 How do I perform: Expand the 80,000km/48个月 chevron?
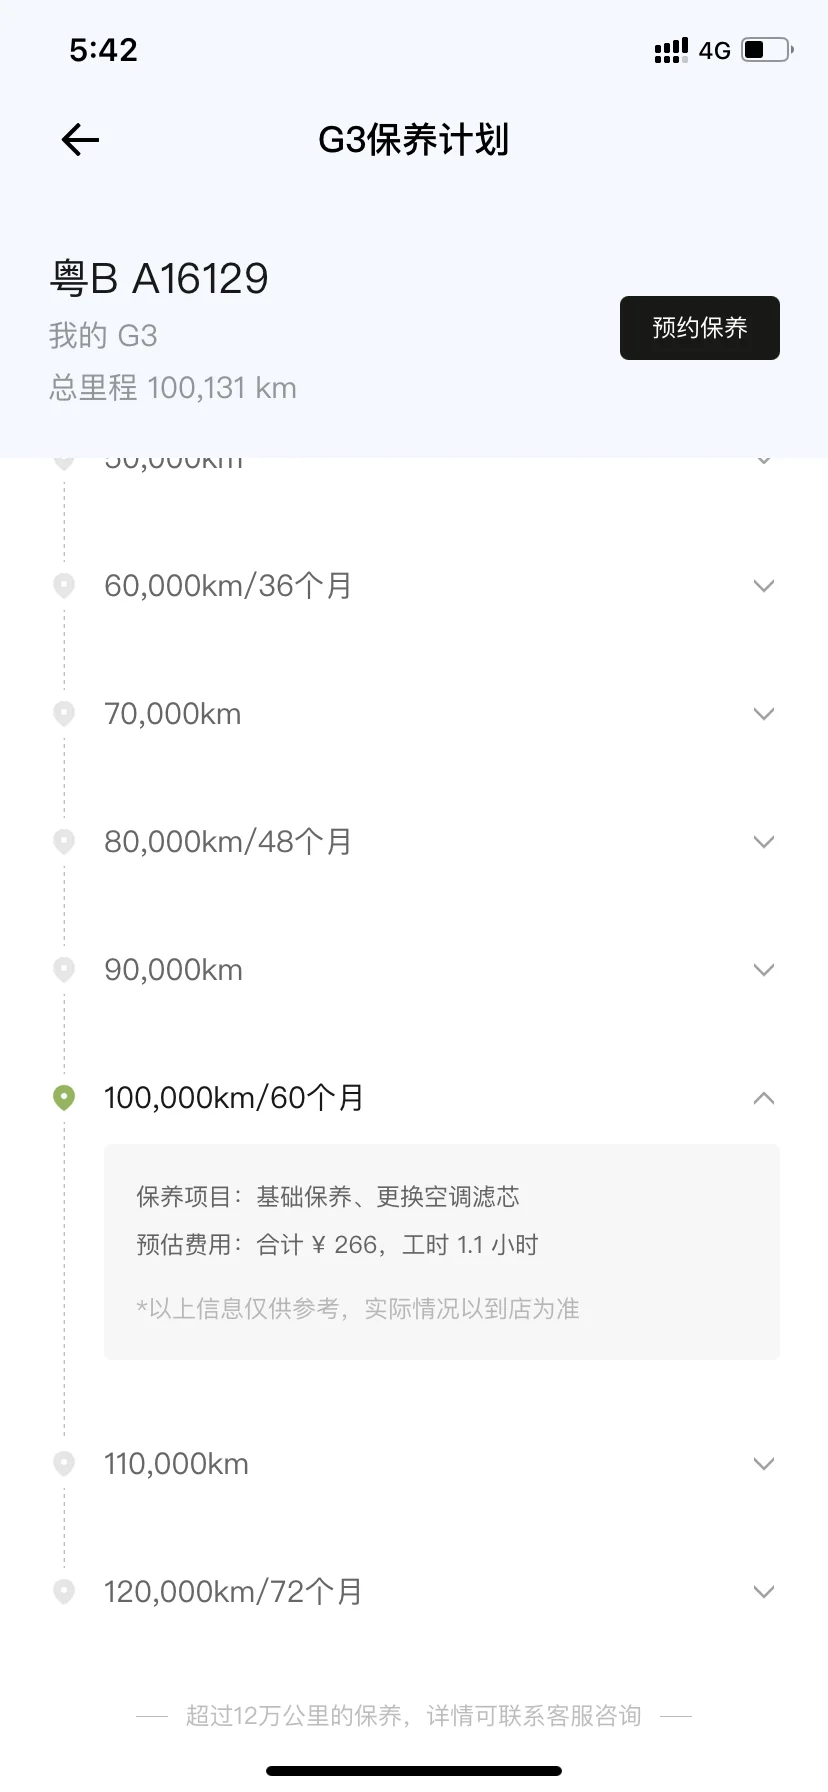(x=764, y=842)
